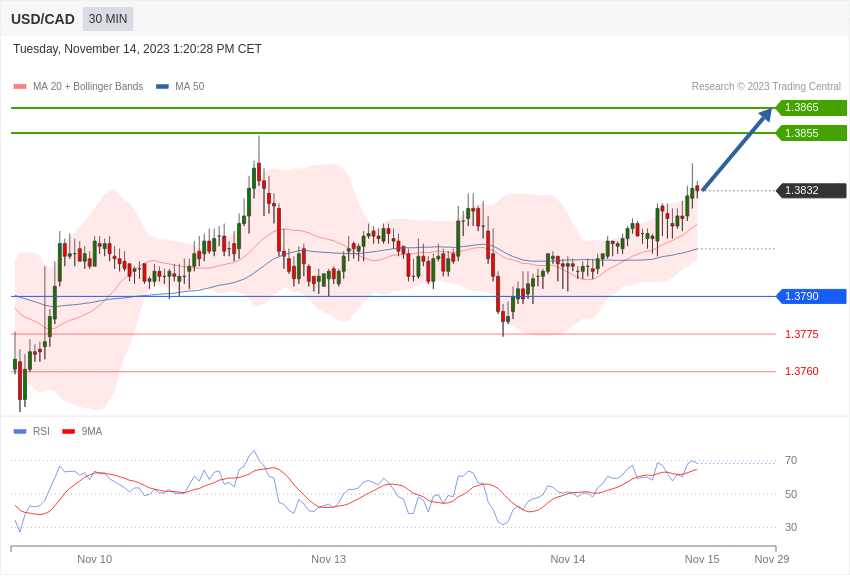Click the 30 MIN timeframe badge
Viewport: 850px width, 576px height.
pos(108,19)
